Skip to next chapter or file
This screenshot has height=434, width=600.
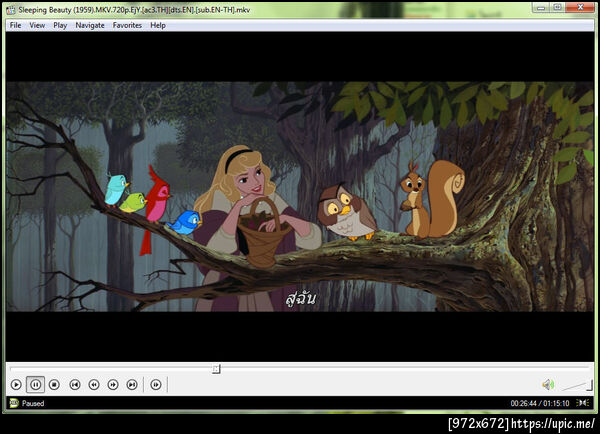point(132,384)
